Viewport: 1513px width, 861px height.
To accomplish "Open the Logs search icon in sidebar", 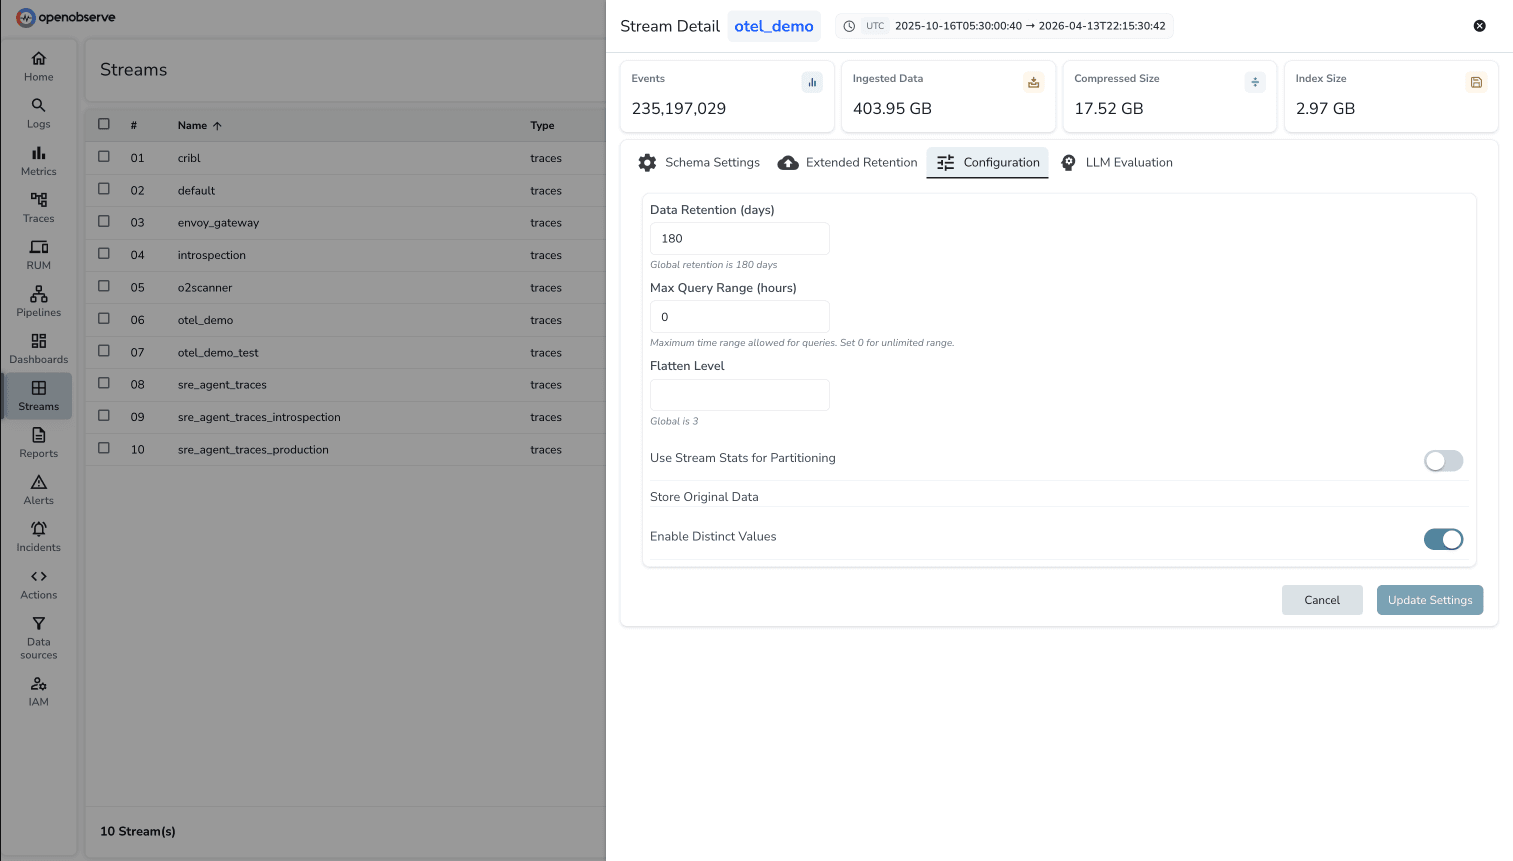I will coord(38,106).
